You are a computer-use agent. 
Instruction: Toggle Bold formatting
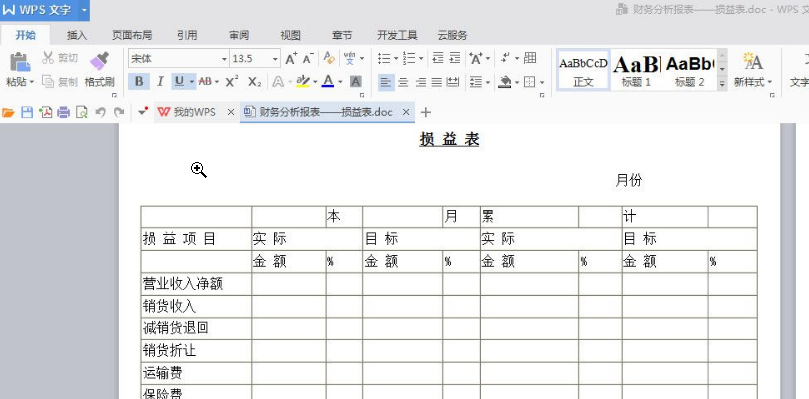point(139,82)
